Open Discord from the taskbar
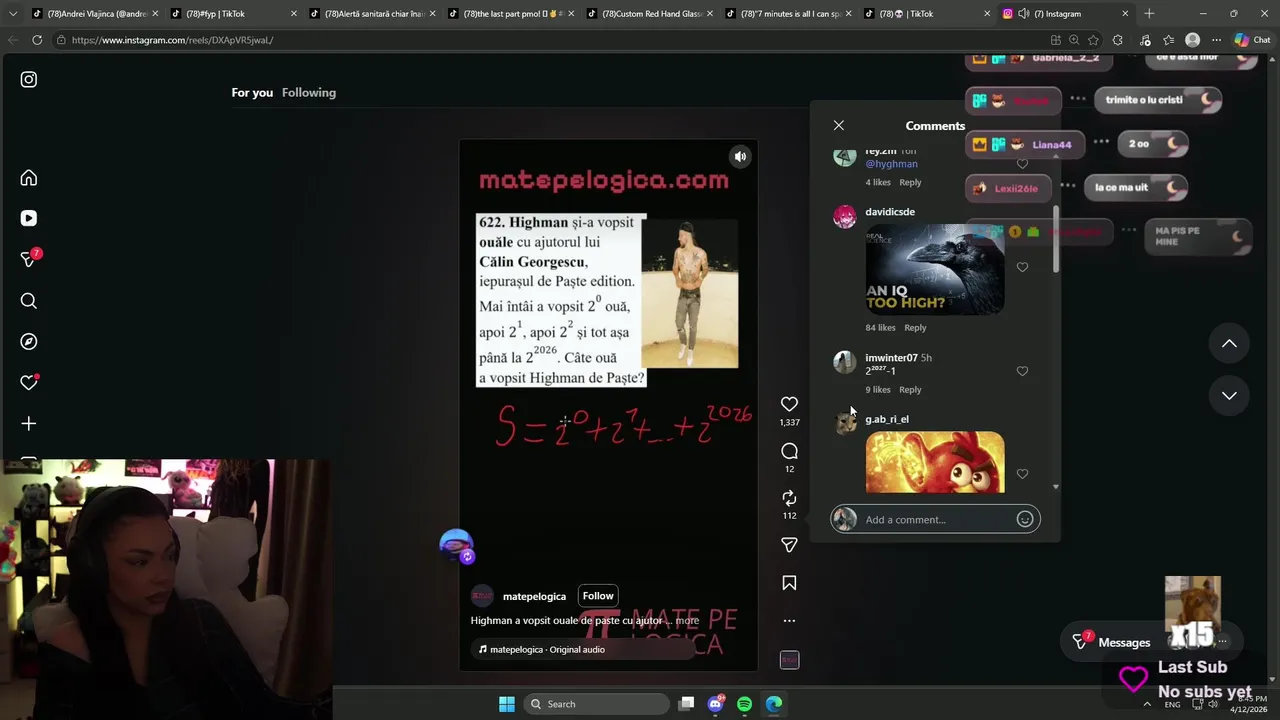The image size is (1280, 720). [x=715, y=704]
